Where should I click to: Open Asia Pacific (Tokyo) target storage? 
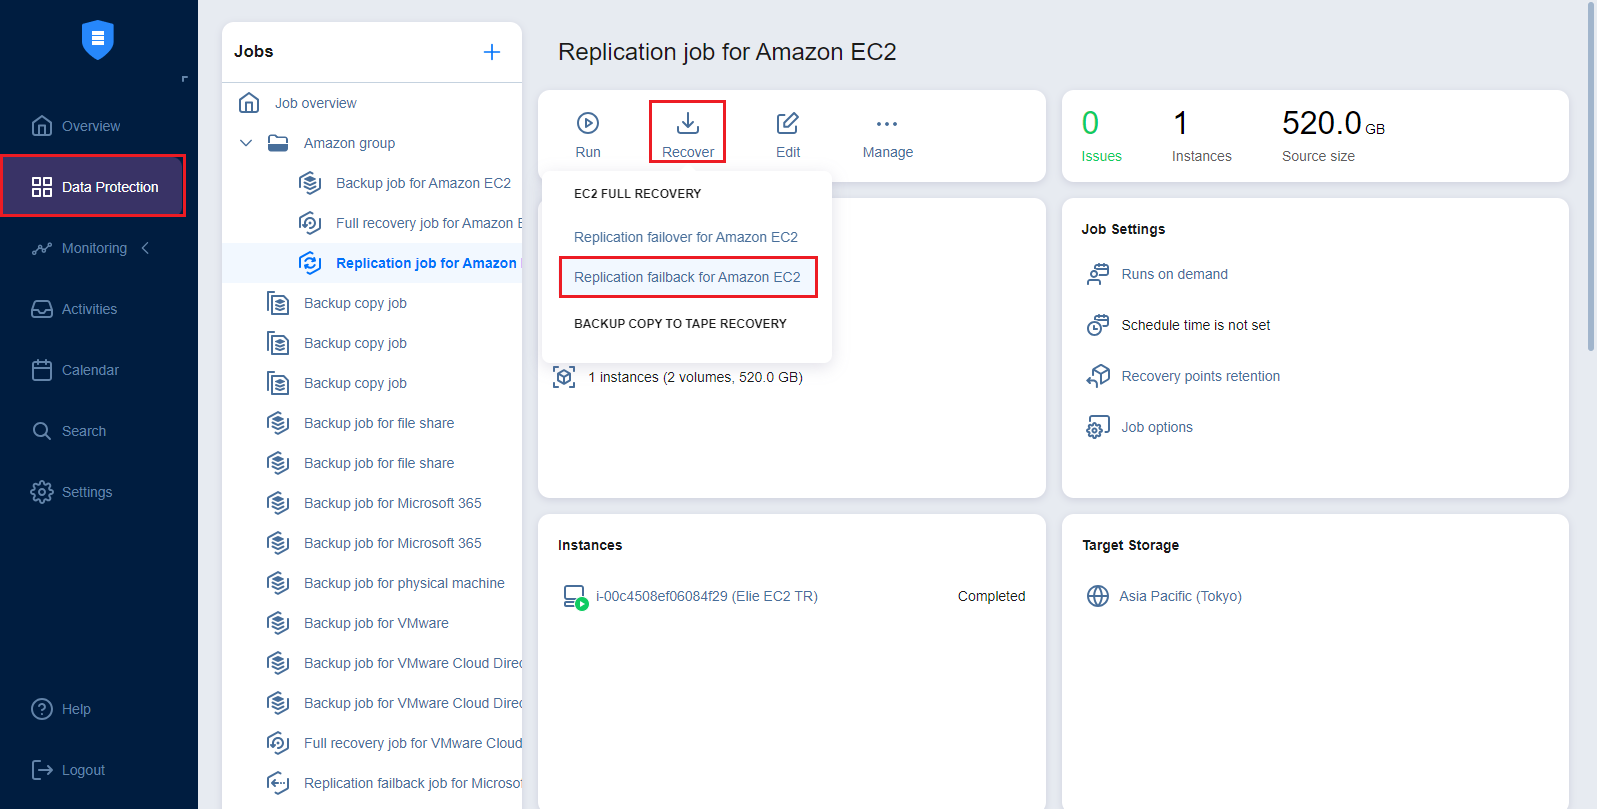point(1180,596)
